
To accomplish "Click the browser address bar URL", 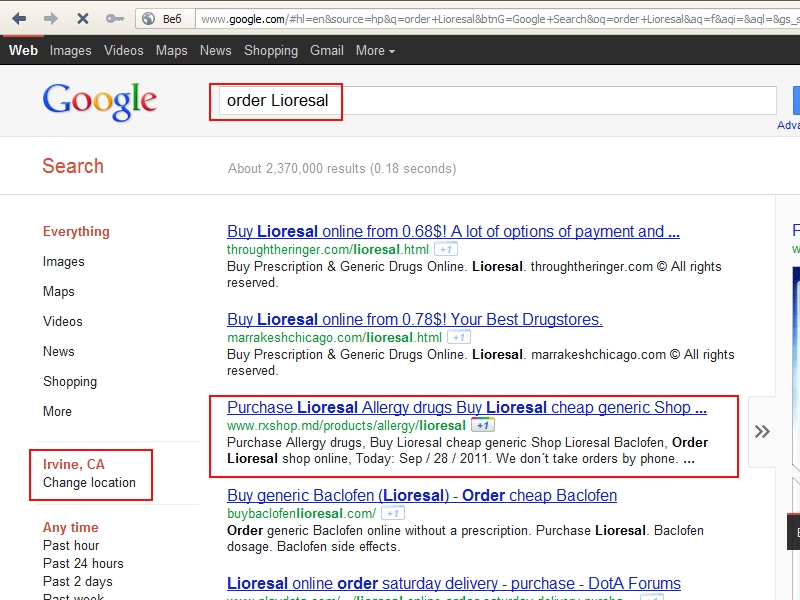I will (x=497, y=19).
